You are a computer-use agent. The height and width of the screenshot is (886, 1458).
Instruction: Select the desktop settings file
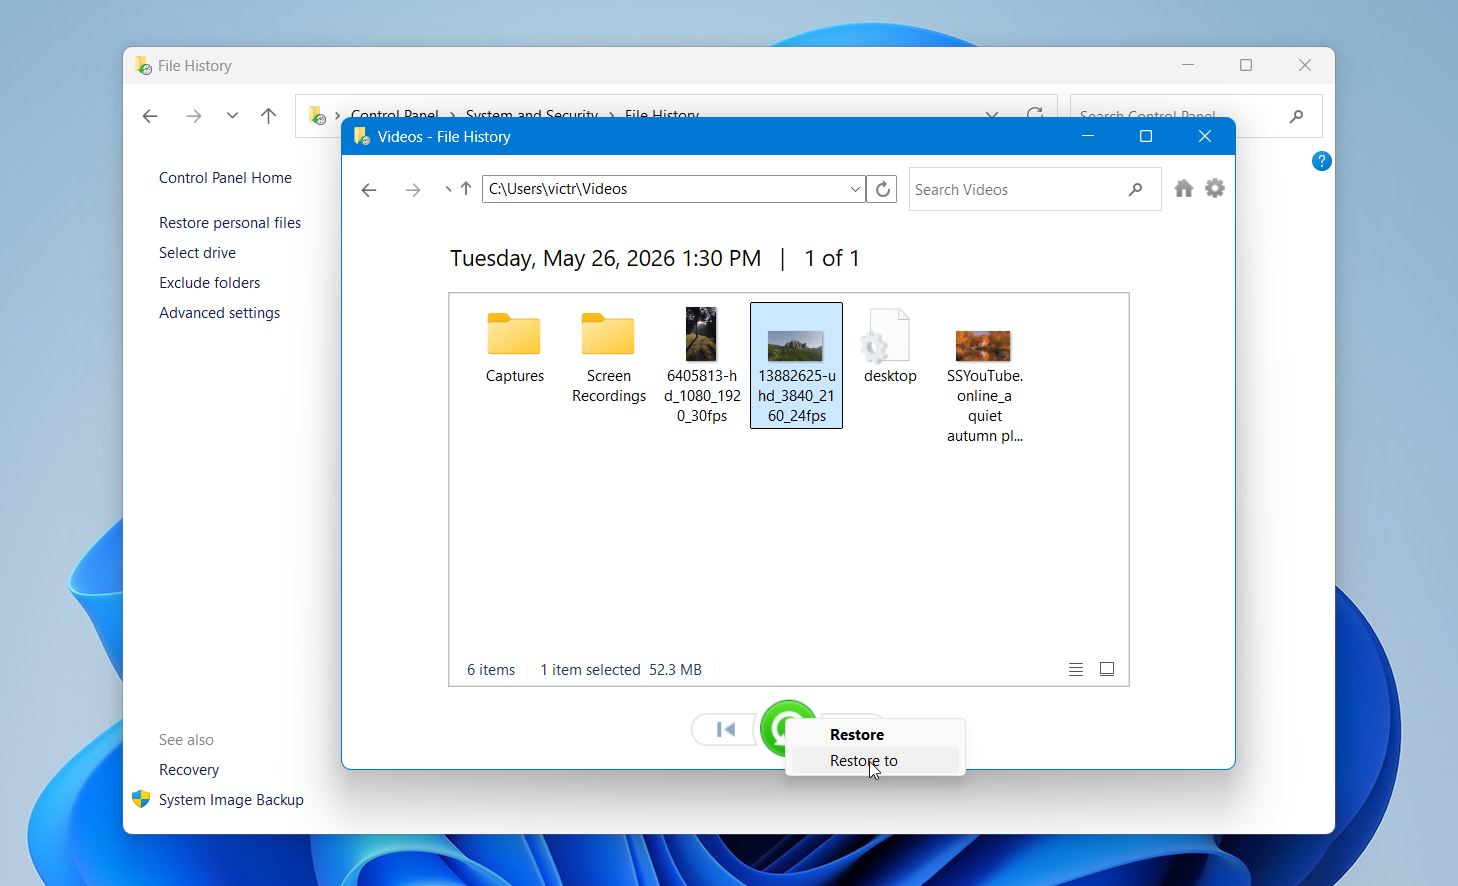(890, 347)
